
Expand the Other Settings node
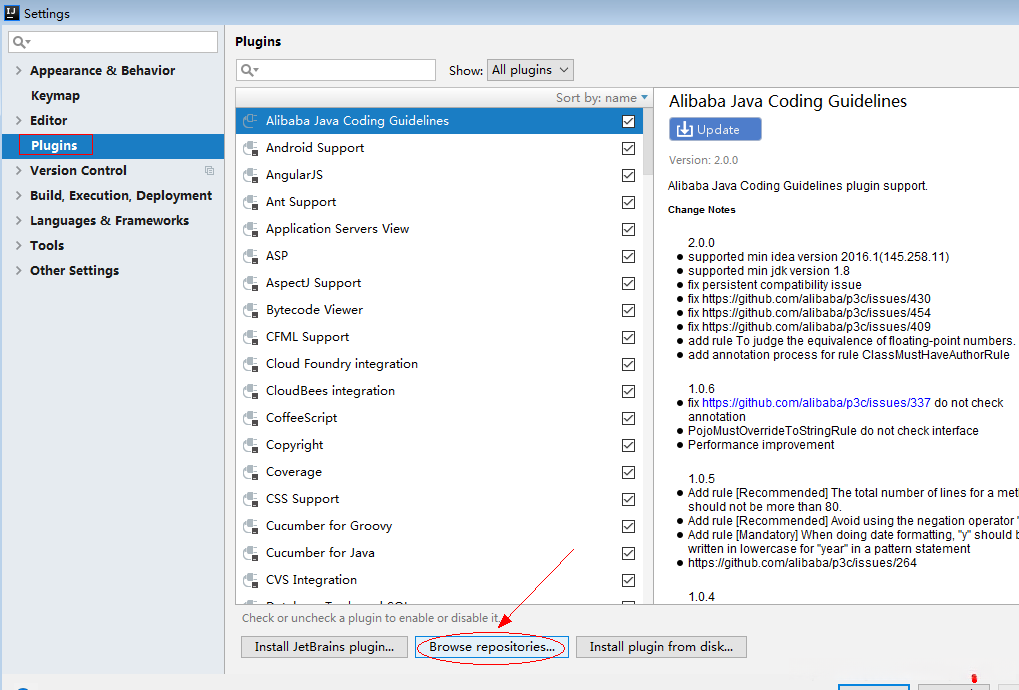click(x=18, y=270)
